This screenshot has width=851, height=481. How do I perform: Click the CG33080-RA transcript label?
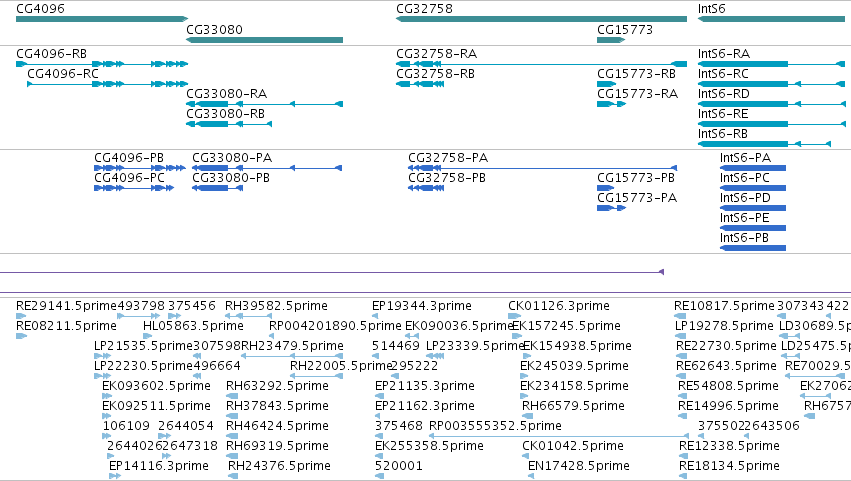(x=226, y=94)
